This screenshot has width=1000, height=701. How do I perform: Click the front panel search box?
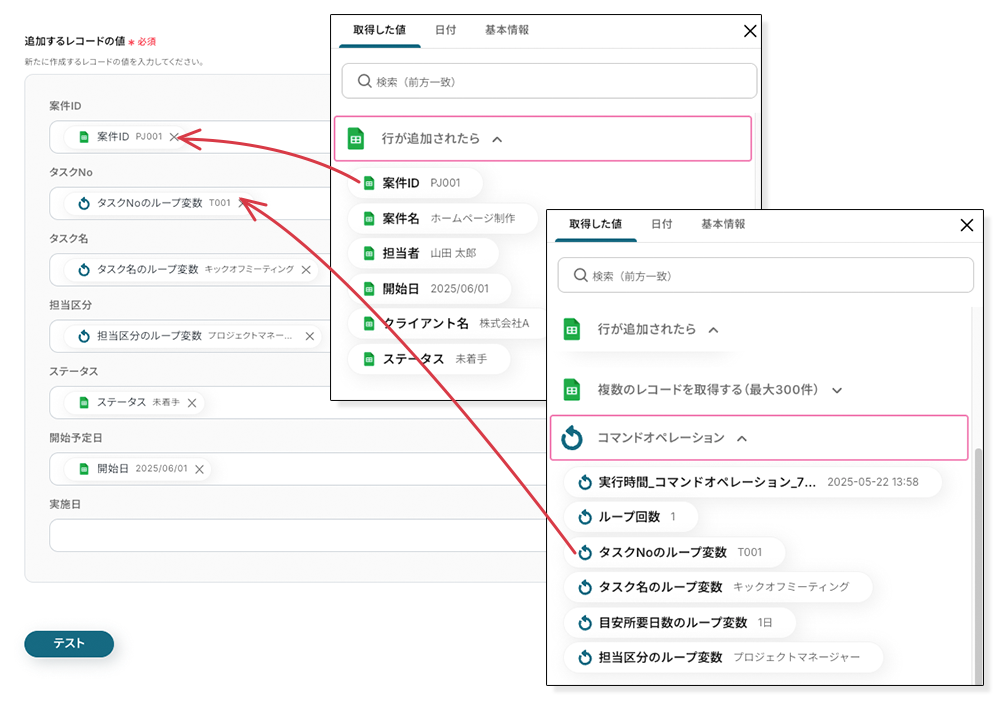(765, 275)
